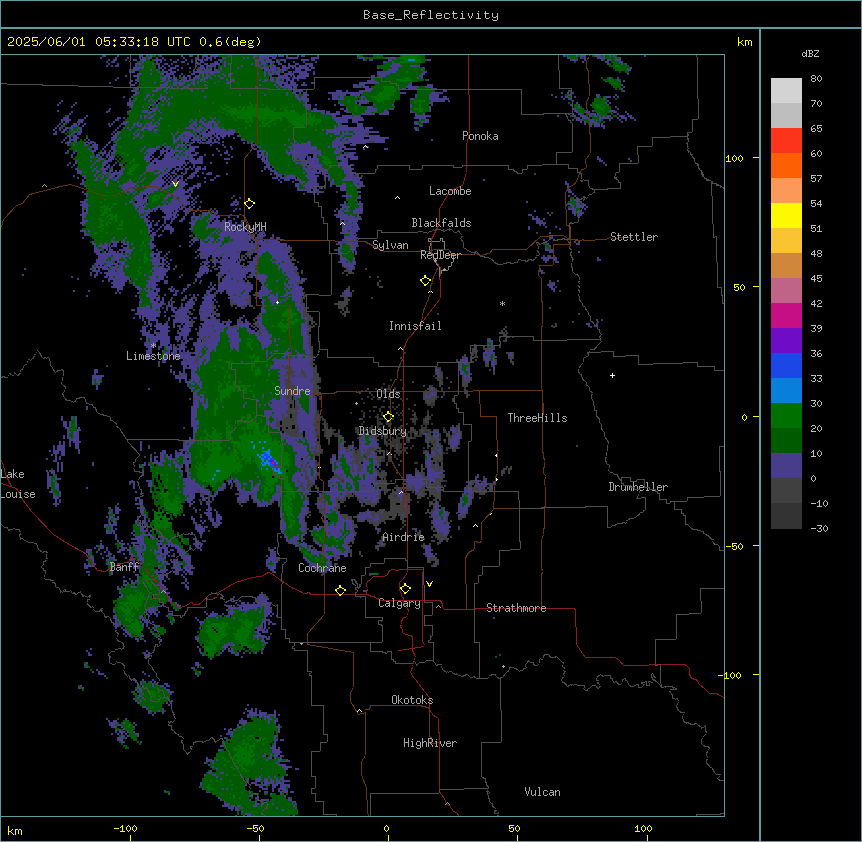Click the -30 value on dBZ scale
862x842 pixels.
(x=819, y=529)
